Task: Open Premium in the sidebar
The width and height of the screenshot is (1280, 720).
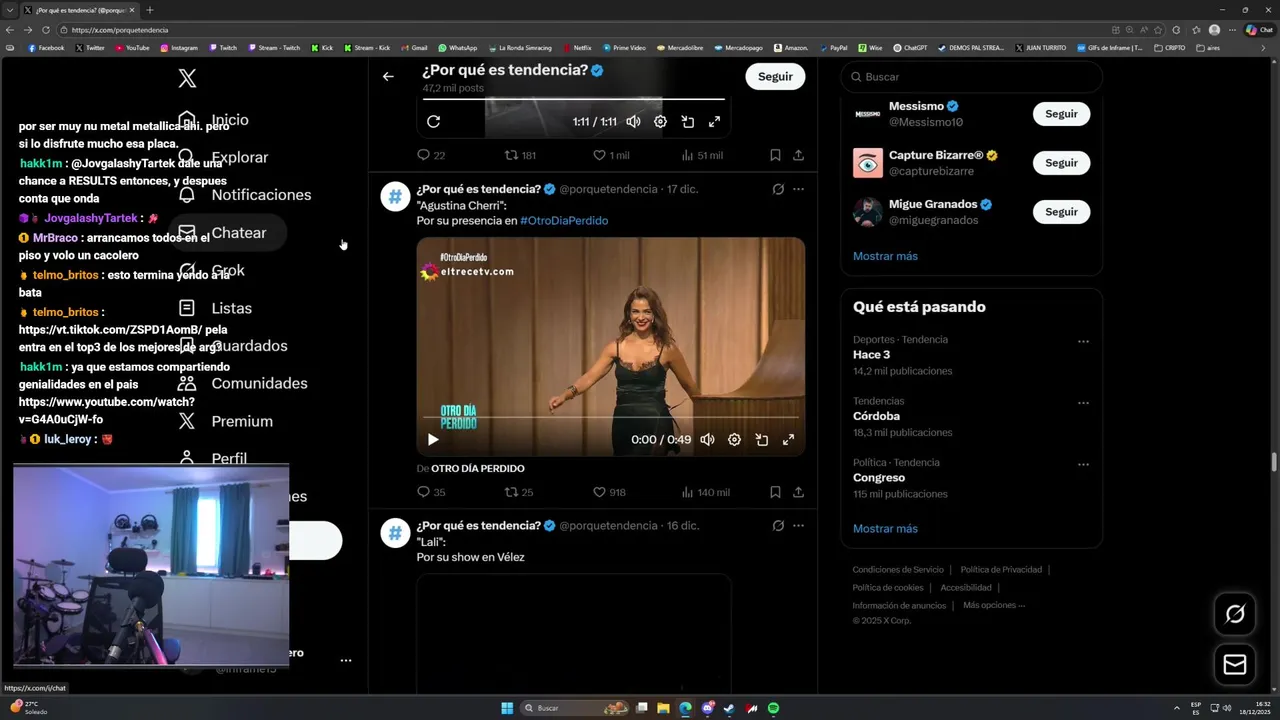Action: tap(226, 422)
